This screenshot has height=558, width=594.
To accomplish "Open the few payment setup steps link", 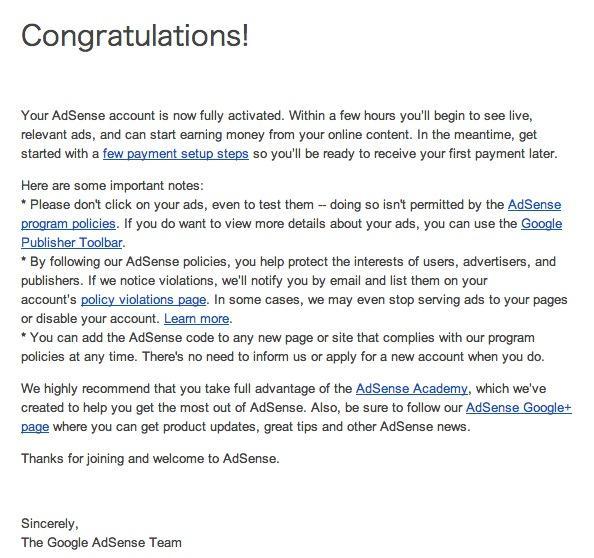I will tap(176, 154).
